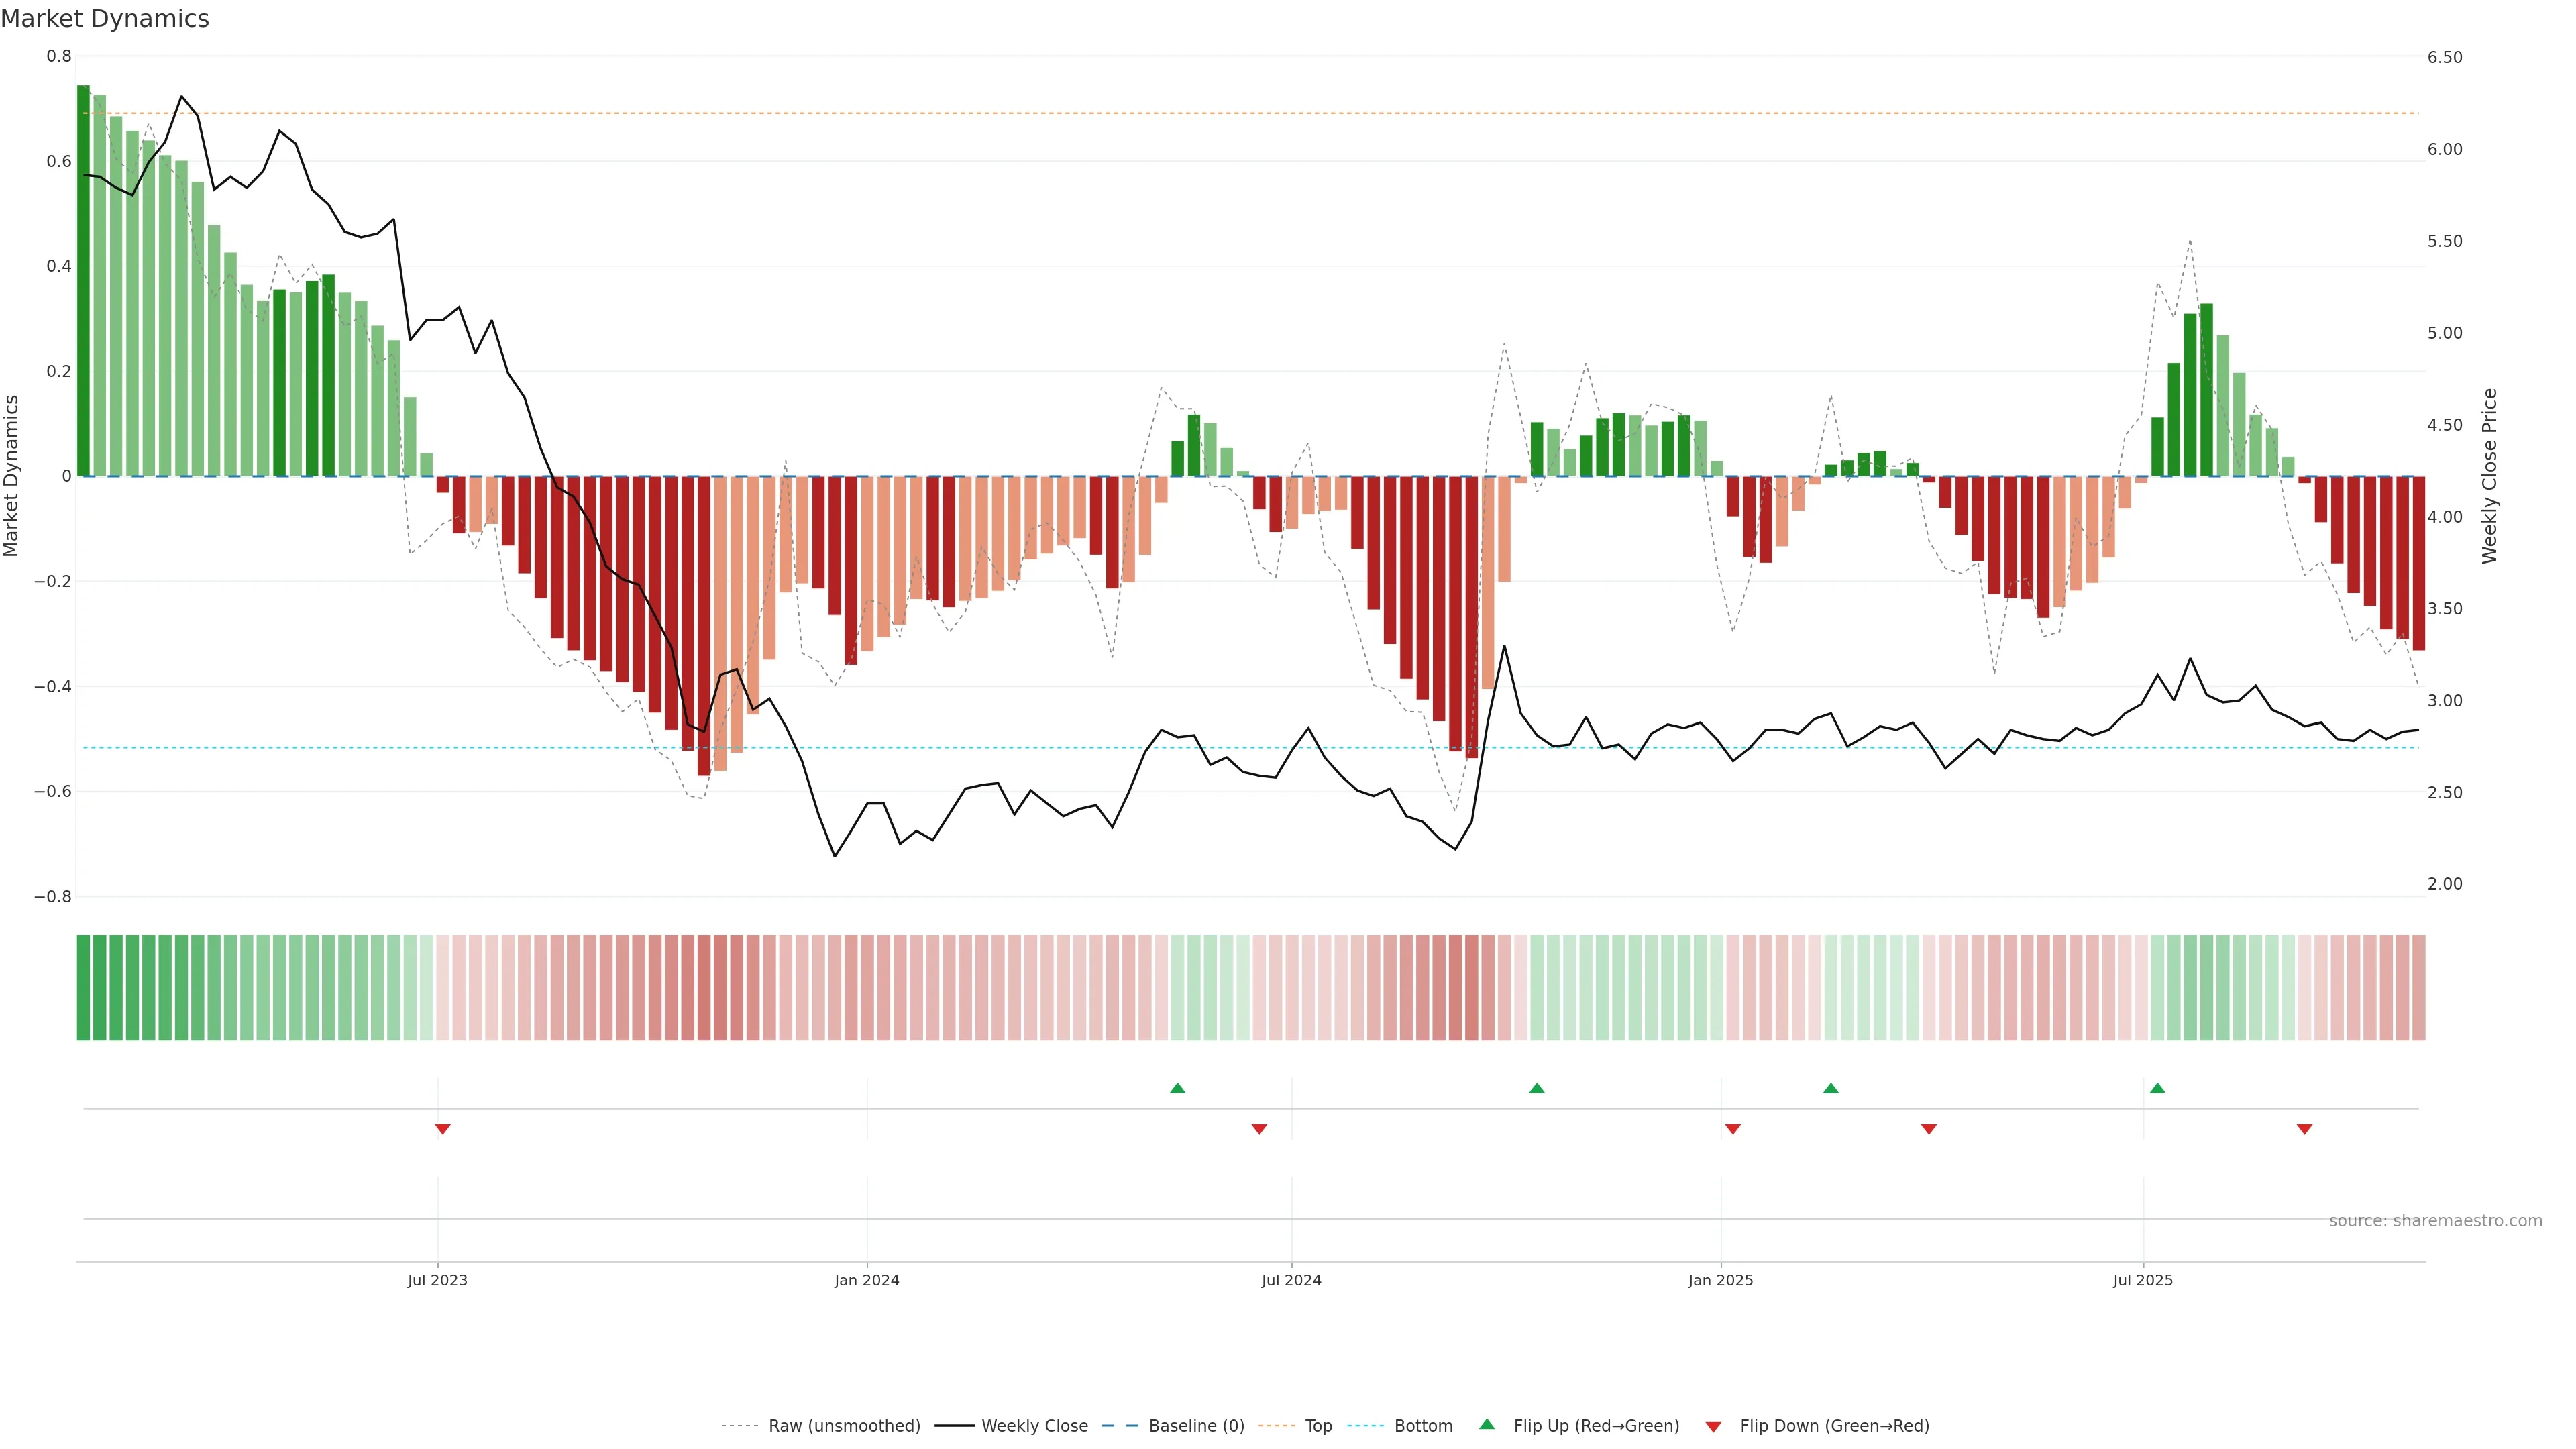Click the green flip-up triangle before Jul 2024
This screenshot has width=2576, height=1449.
(1177, 1088)
